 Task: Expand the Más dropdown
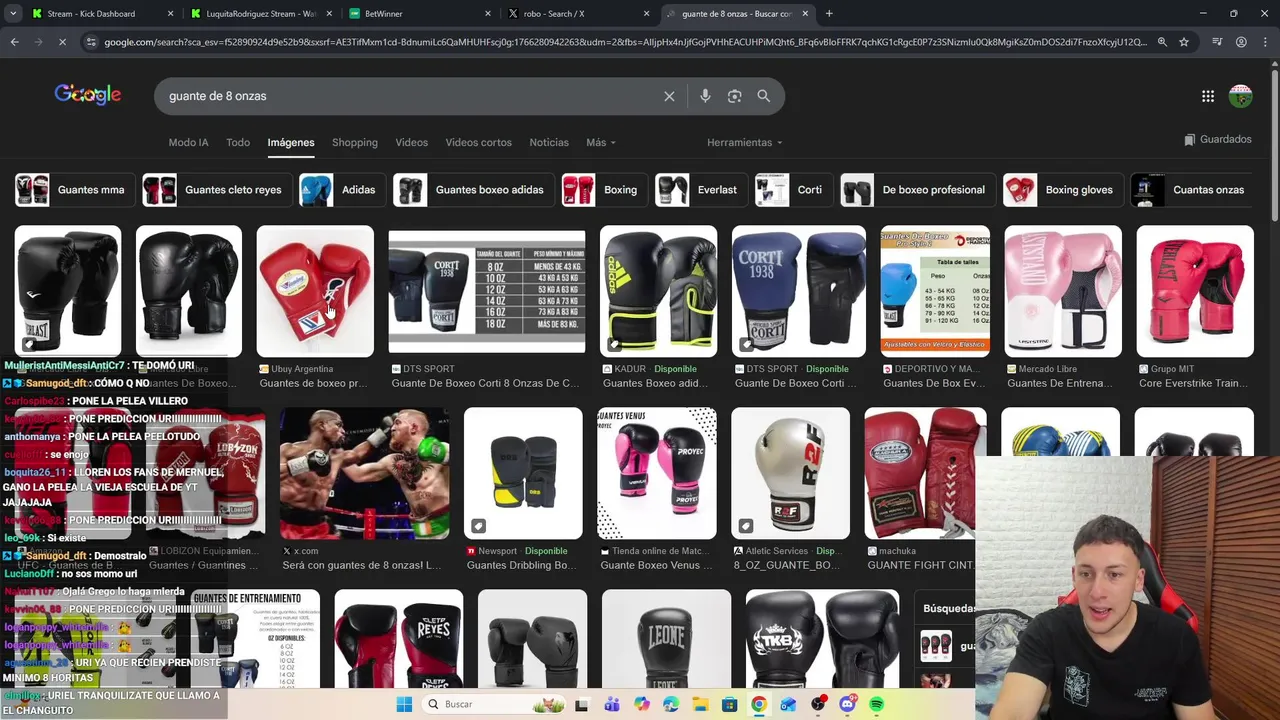click(x=601, y=142)
